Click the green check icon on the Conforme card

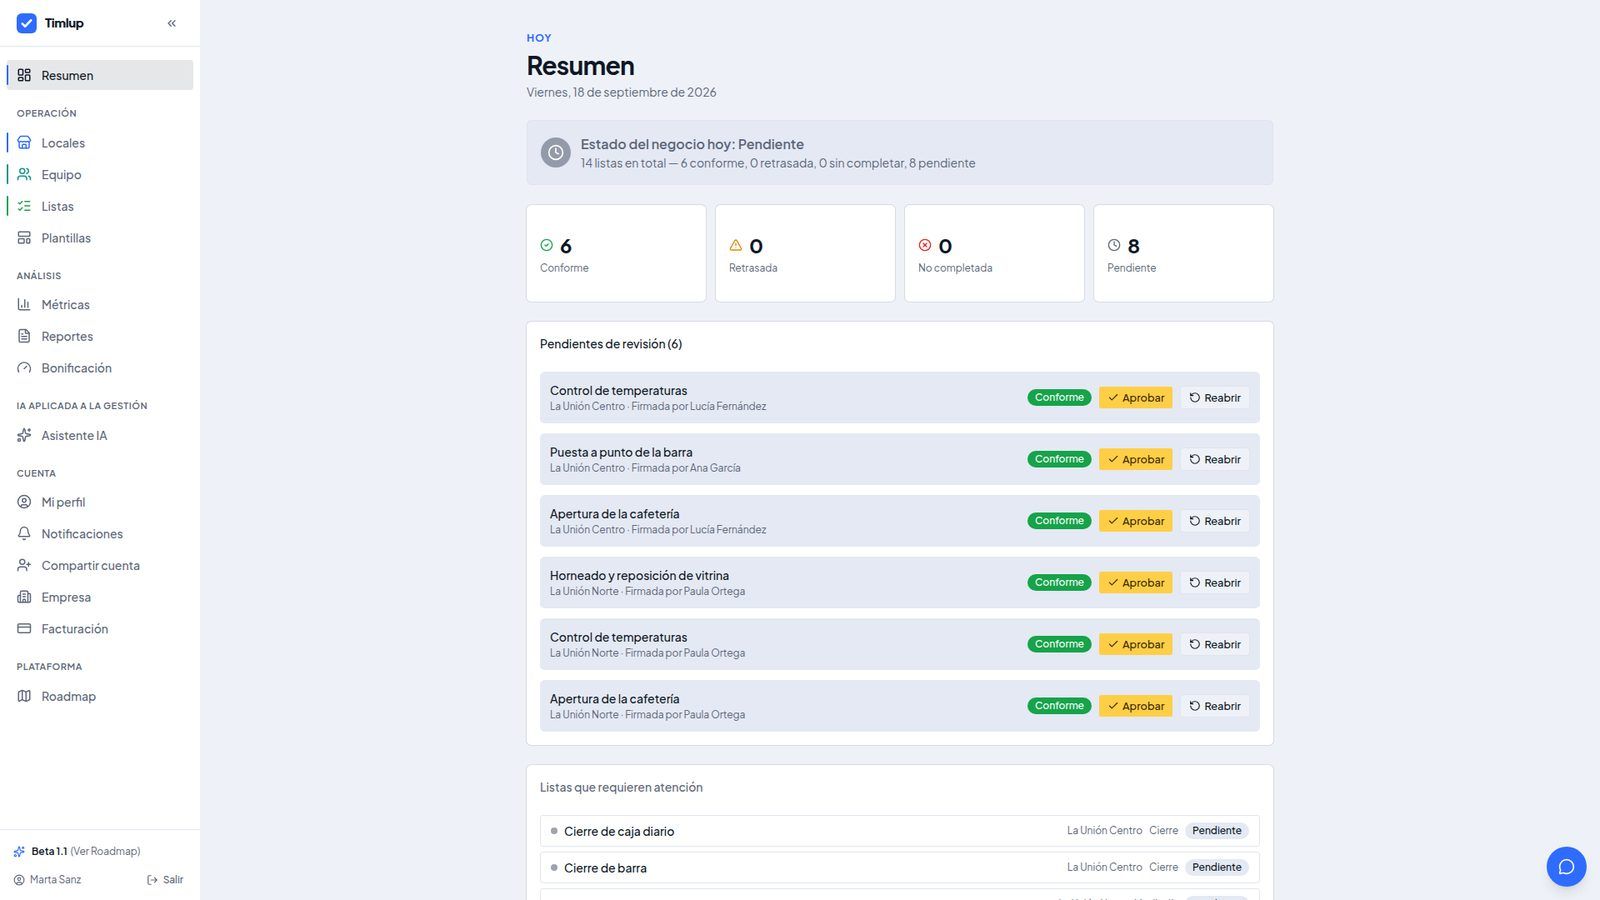(x=546, y=245)
